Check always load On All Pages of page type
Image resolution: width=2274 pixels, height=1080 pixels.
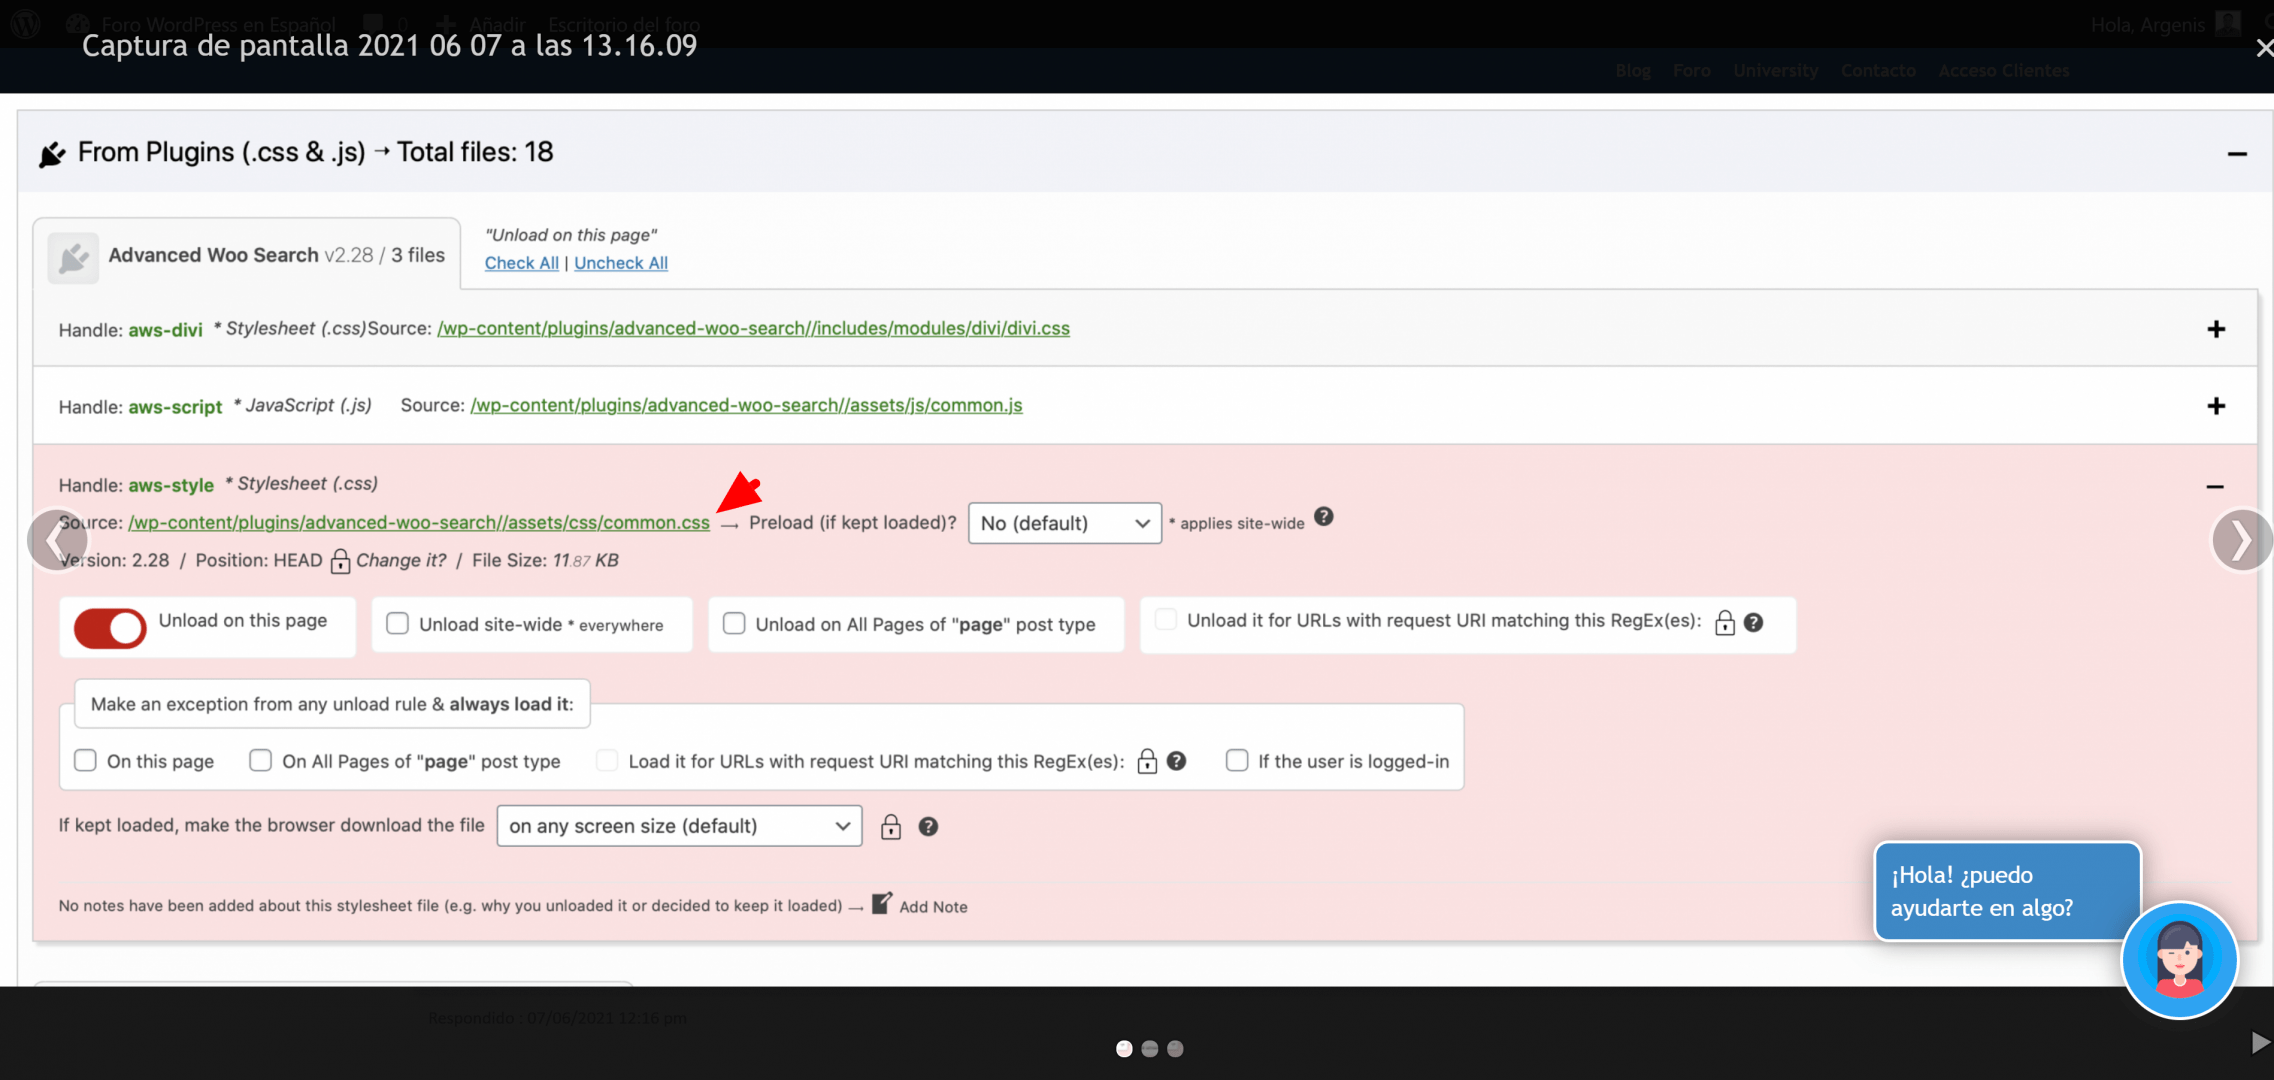(260, 761)
